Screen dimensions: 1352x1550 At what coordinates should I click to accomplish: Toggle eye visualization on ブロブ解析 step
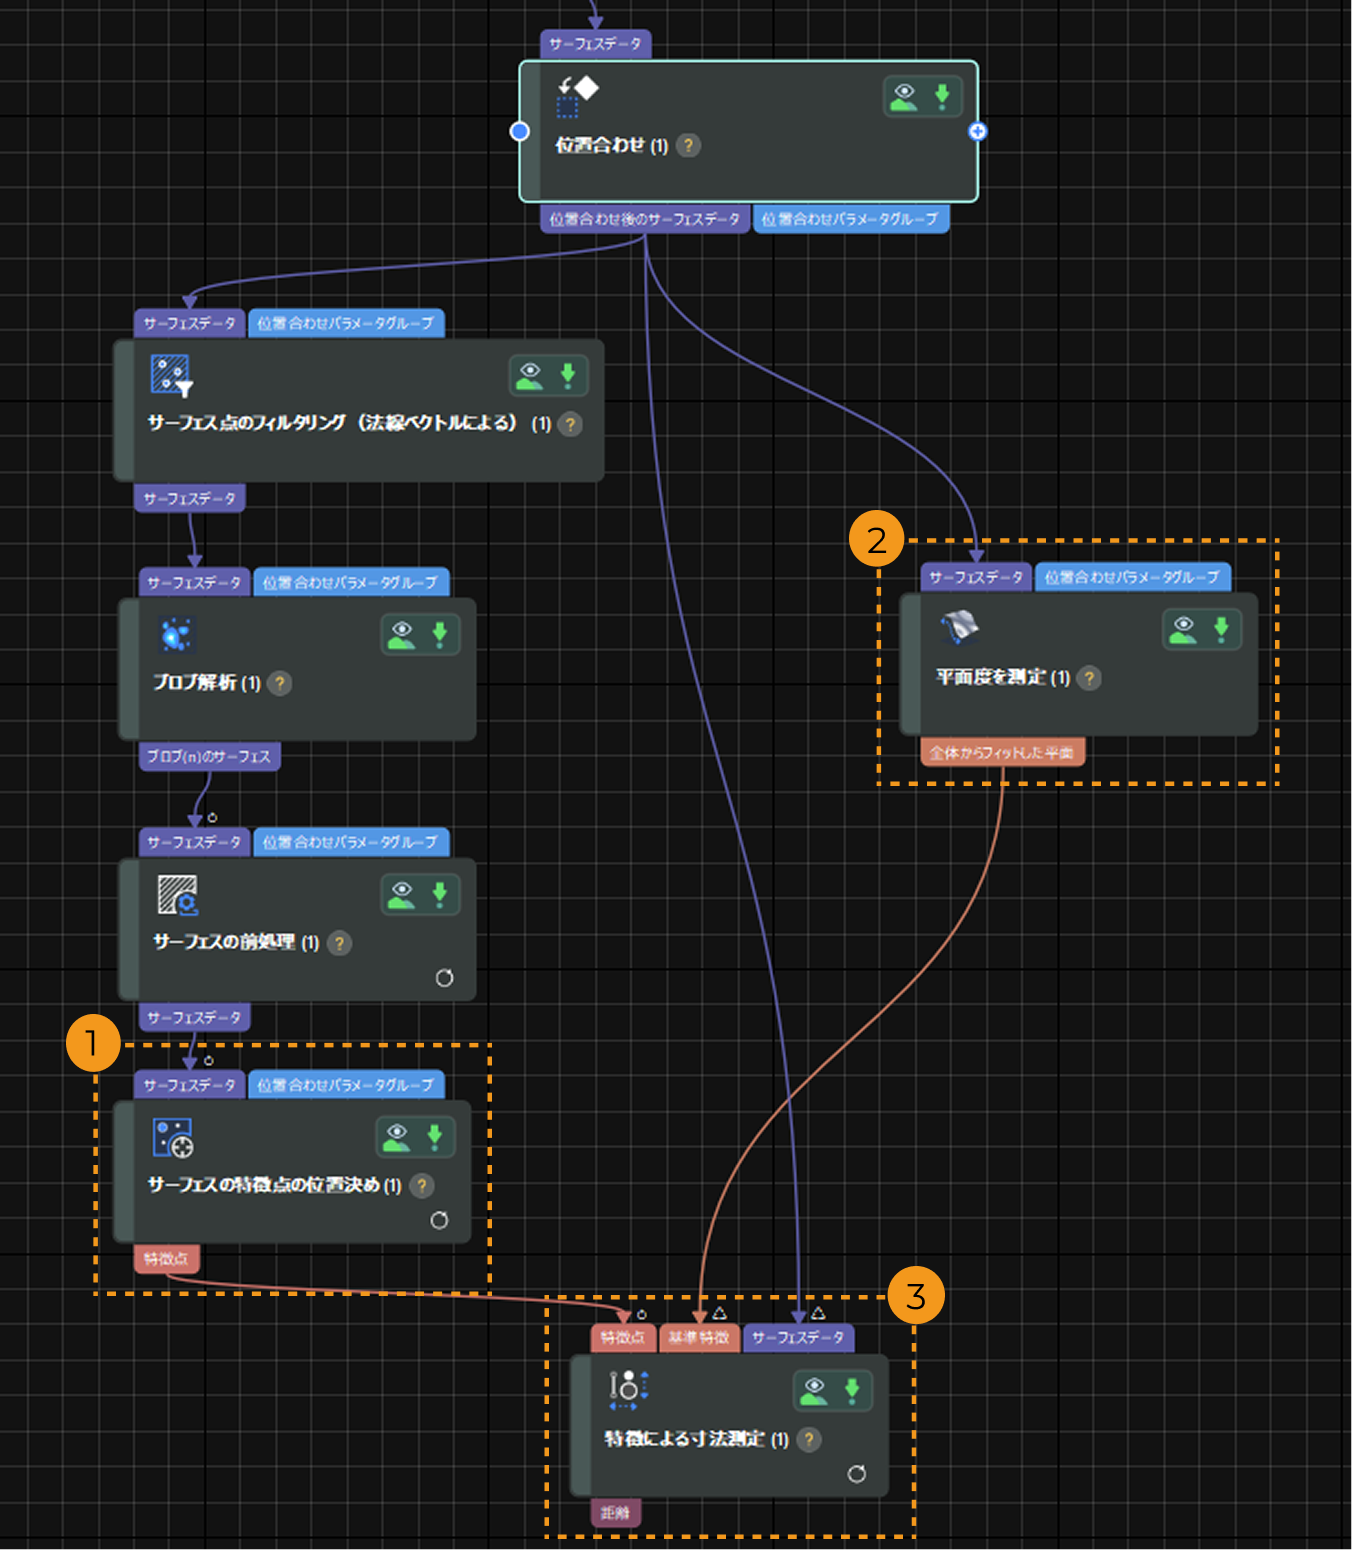click(402, 635)
